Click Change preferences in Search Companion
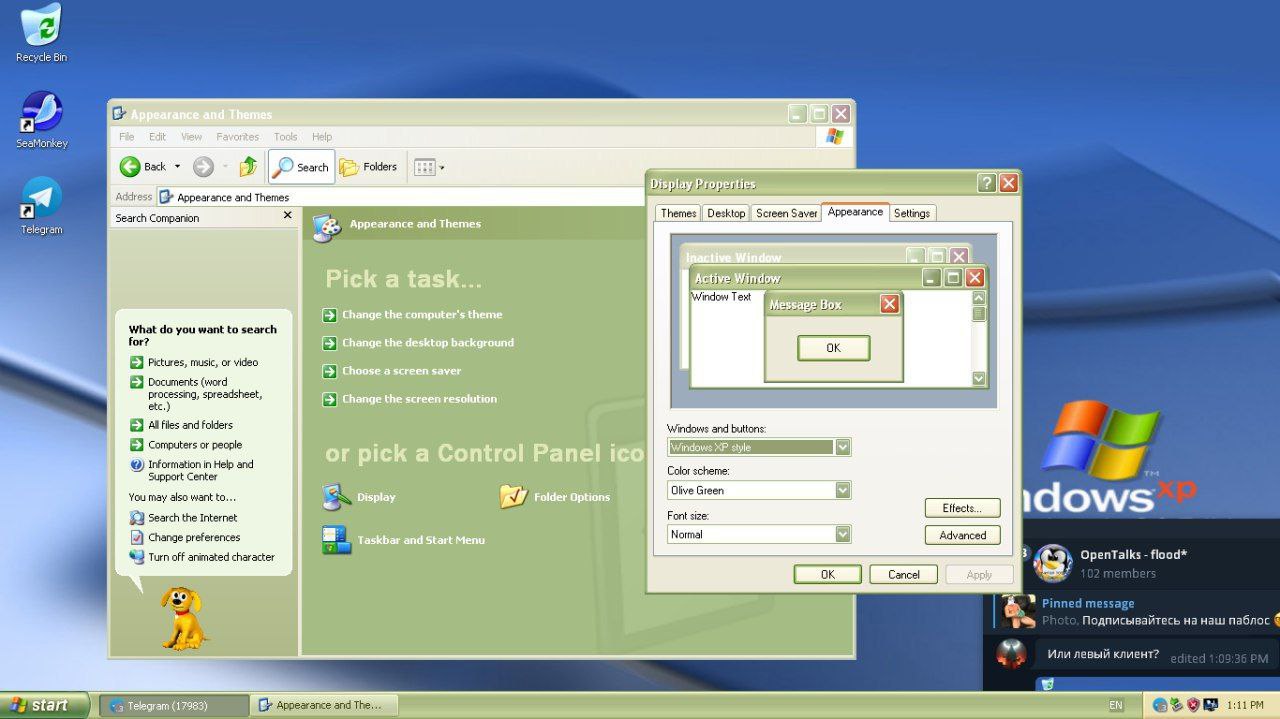This screenshot has height=719, width=1280. tap(185, 537)
